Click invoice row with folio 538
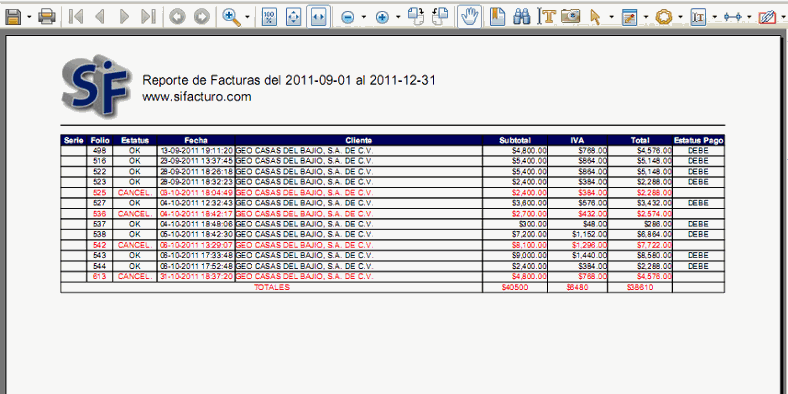The width and height of the screenshot is (788, 394). click(x=392, y=234)
